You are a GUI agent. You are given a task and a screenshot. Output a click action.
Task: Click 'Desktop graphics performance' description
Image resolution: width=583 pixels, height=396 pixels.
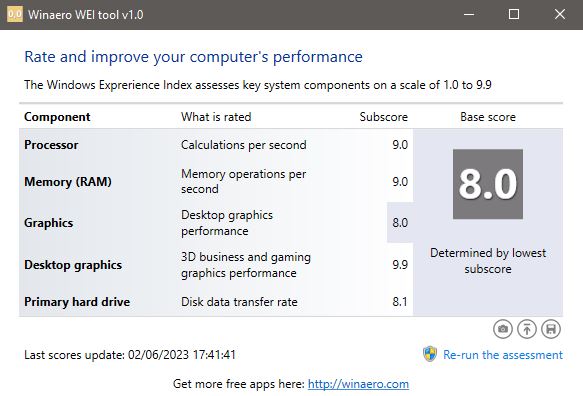[227, 223]
